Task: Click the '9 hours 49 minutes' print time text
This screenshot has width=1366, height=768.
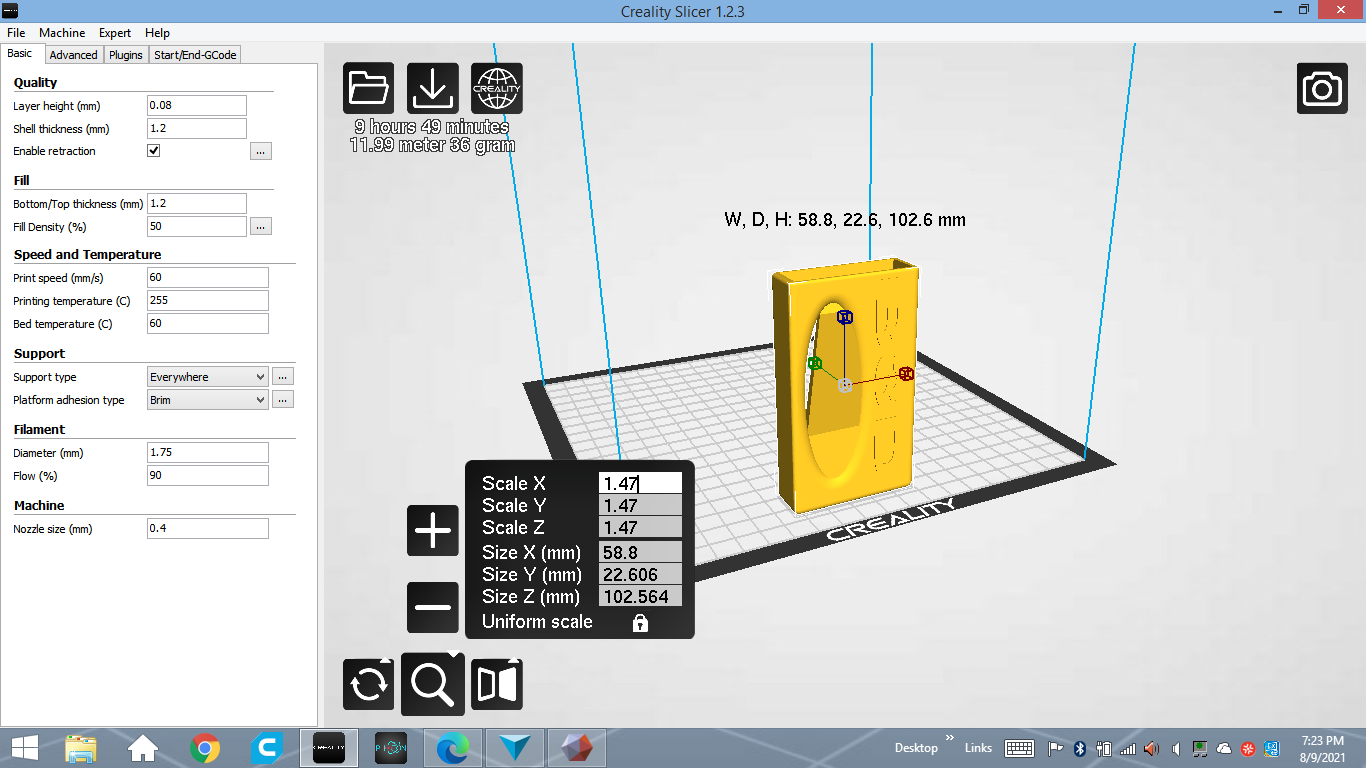Action: point(432,127)
